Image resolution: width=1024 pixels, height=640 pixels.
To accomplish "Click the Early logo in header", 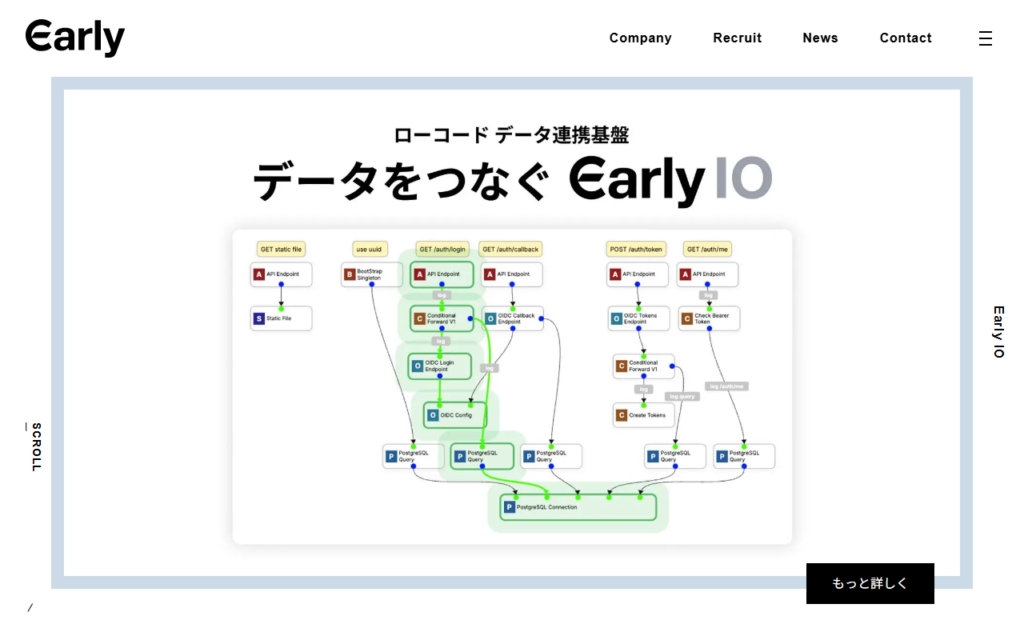I will [x=75, y=38].
